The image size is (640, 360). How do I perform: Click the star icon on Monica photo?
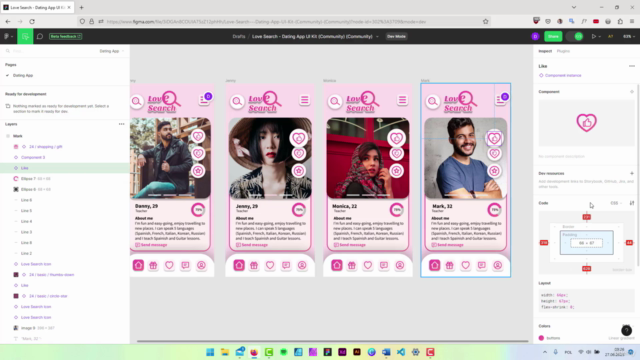point(396,171)
